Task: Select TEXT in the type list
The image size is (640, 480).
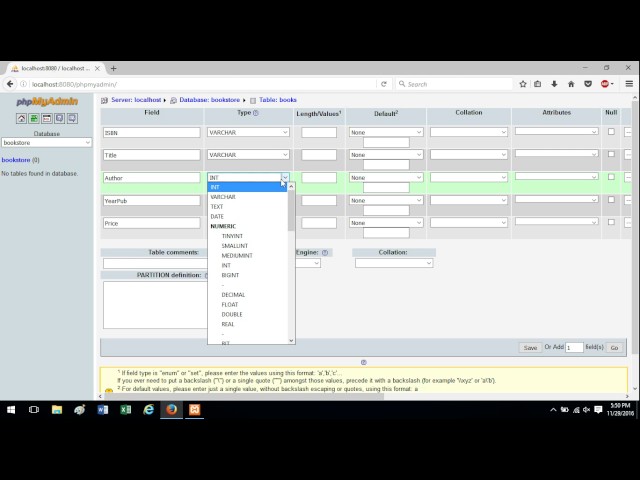Action: 248,207
